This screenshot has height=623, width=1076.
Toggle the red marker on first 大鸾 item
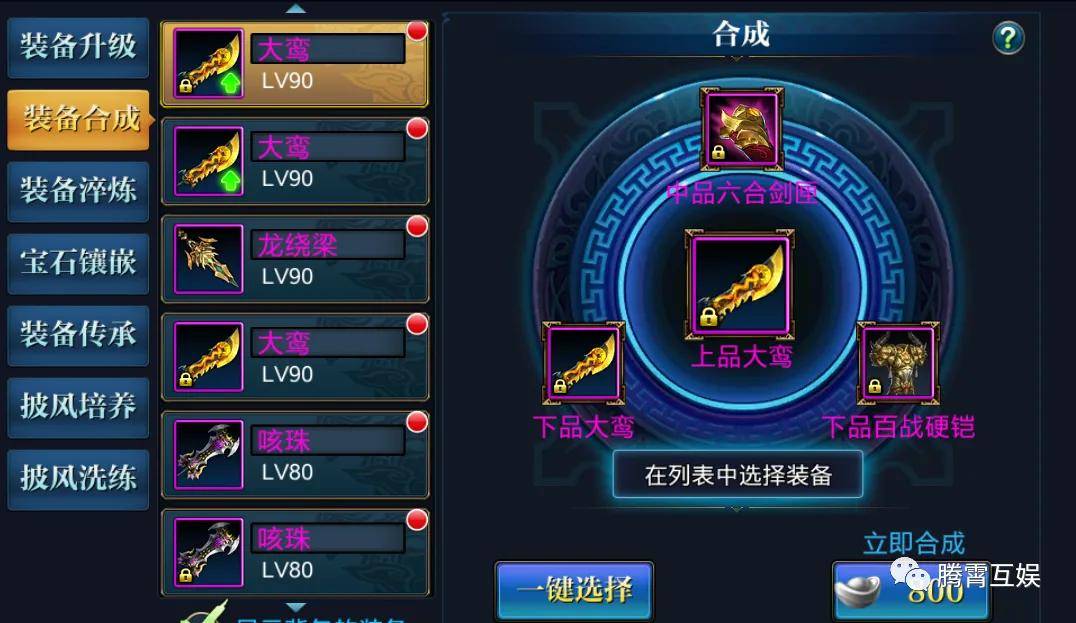[417, 31]
